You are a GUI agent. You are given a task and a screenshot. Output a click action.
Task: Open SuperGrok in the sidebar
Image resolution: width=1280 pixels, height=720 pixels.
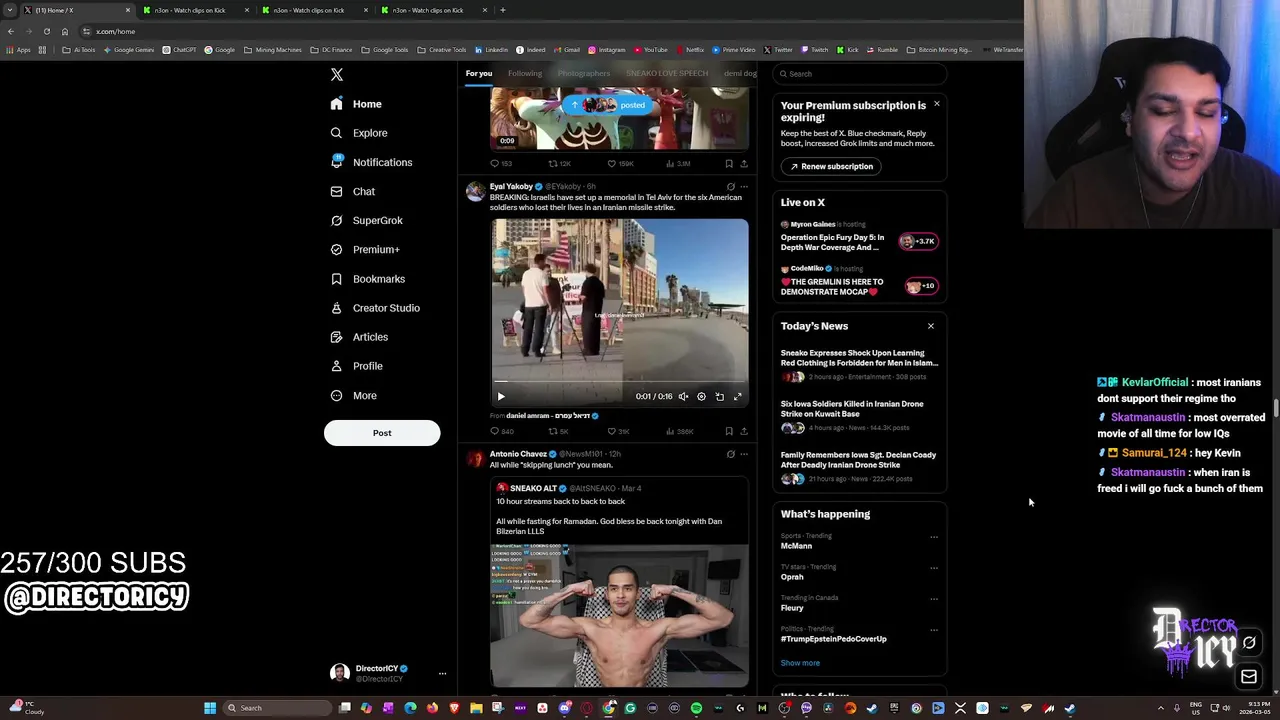pos(366,220)
